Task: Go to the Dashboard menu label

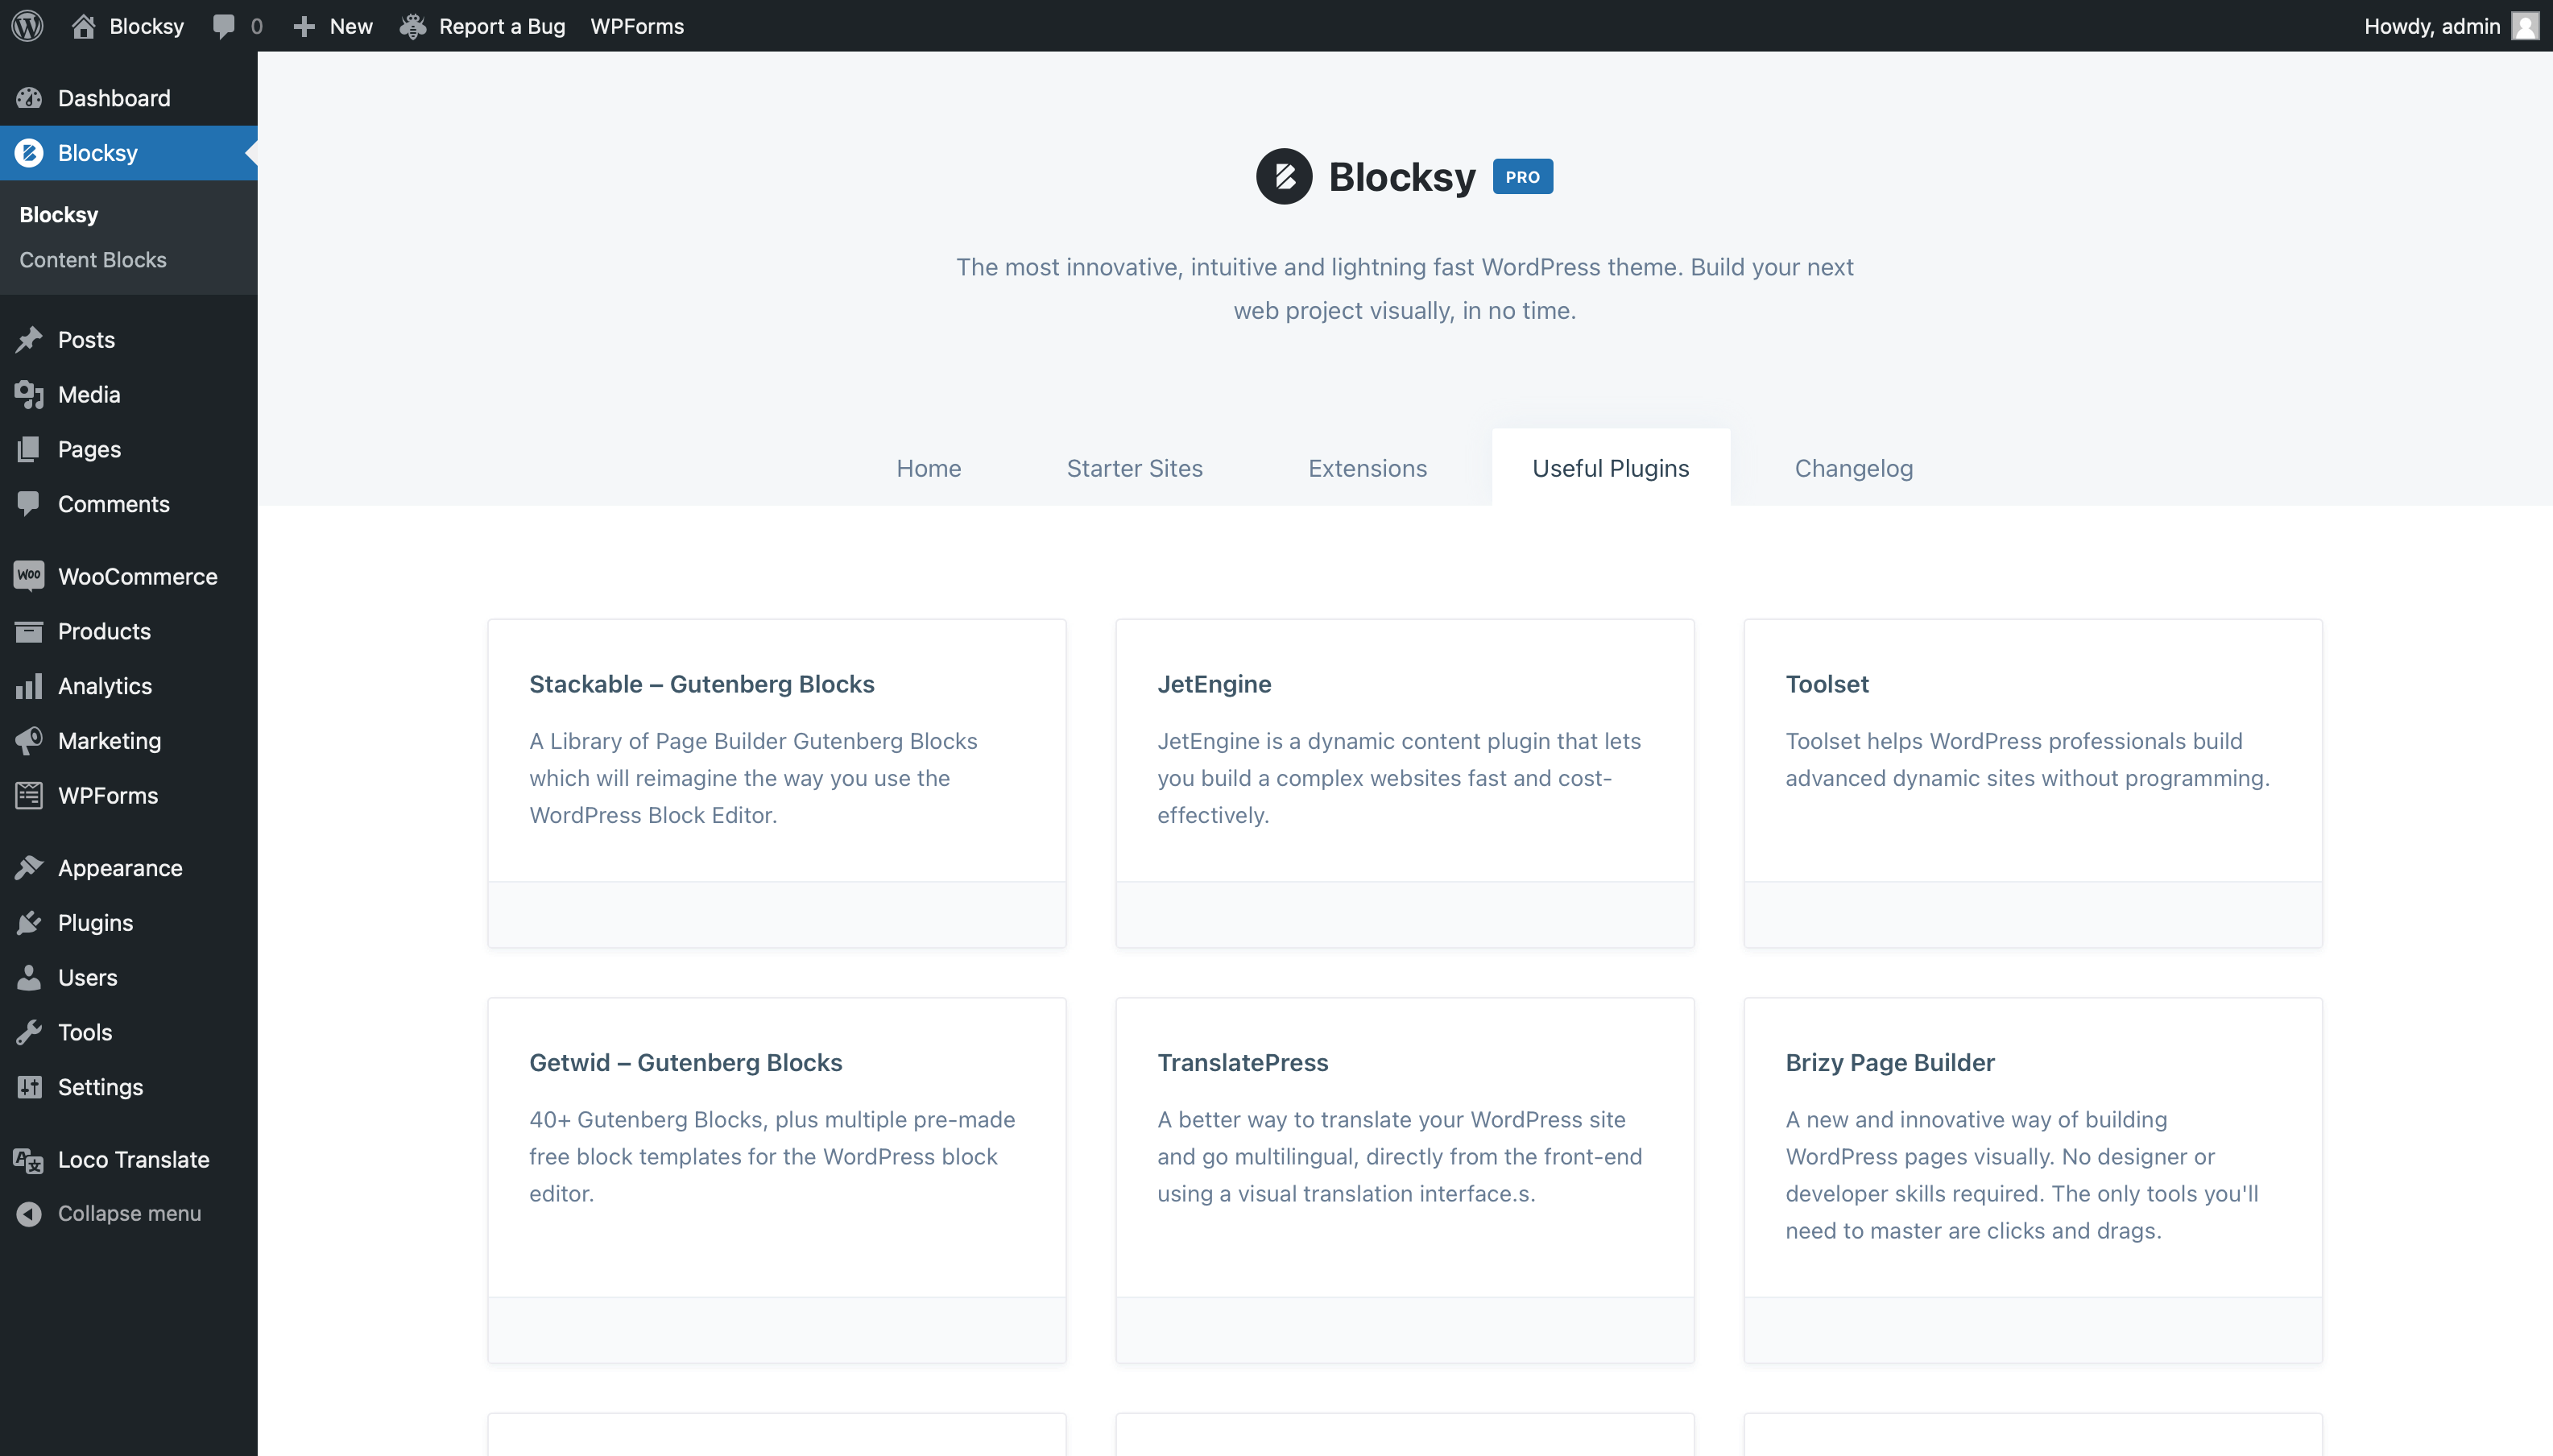Action: pos(114,98)
